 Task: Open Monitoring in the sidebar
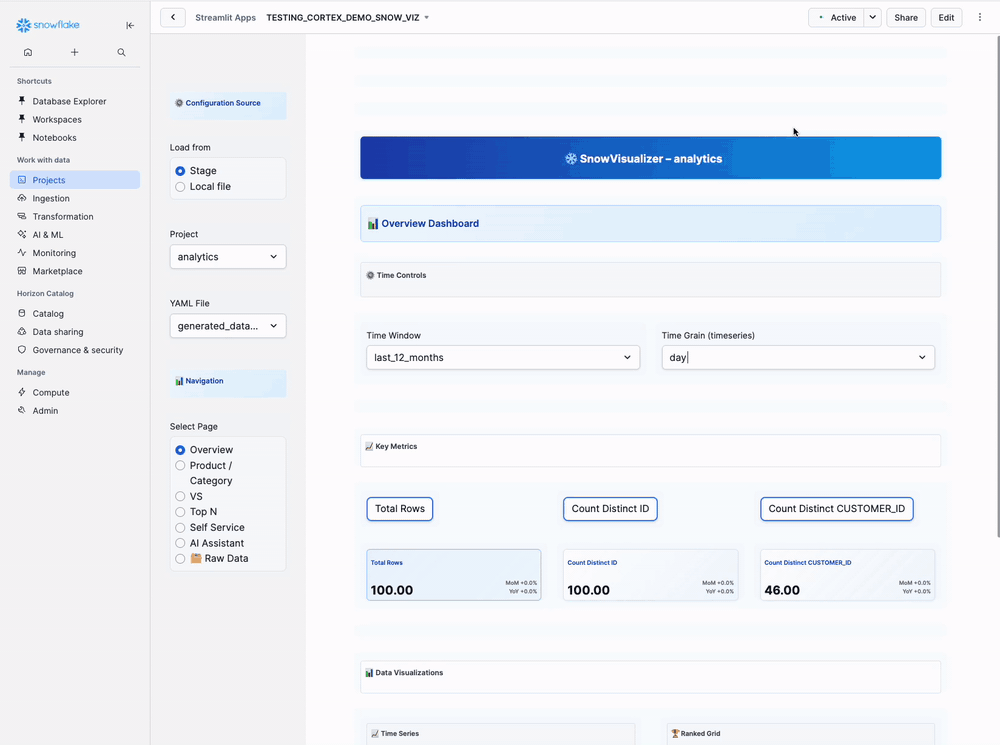[x=54, y=253]
